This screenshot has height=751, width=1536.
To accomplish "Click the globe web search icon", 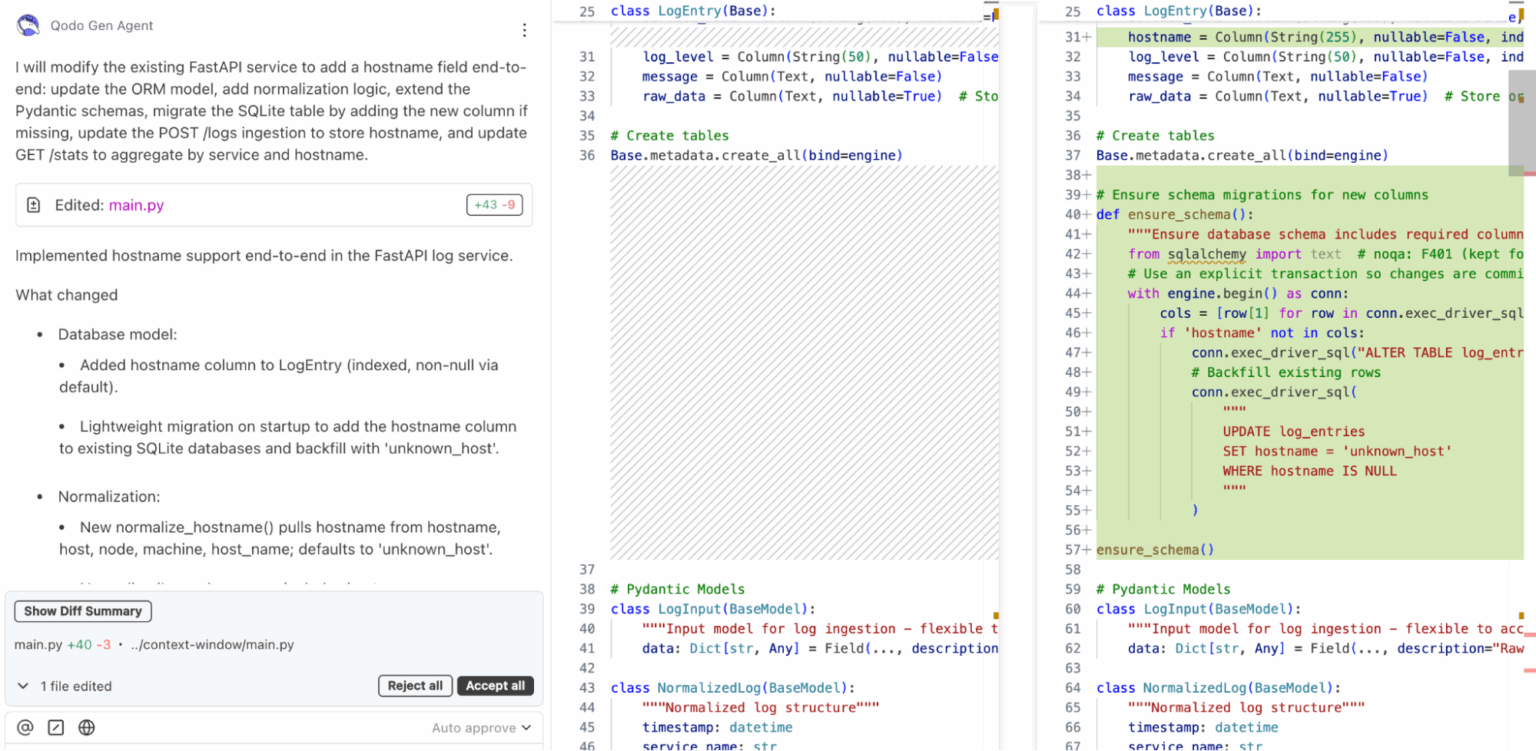I will click(87, 728).
